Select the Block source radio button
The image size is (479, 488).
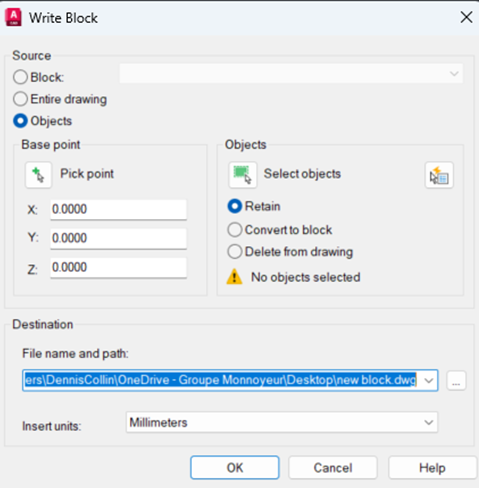click(20, 77)
